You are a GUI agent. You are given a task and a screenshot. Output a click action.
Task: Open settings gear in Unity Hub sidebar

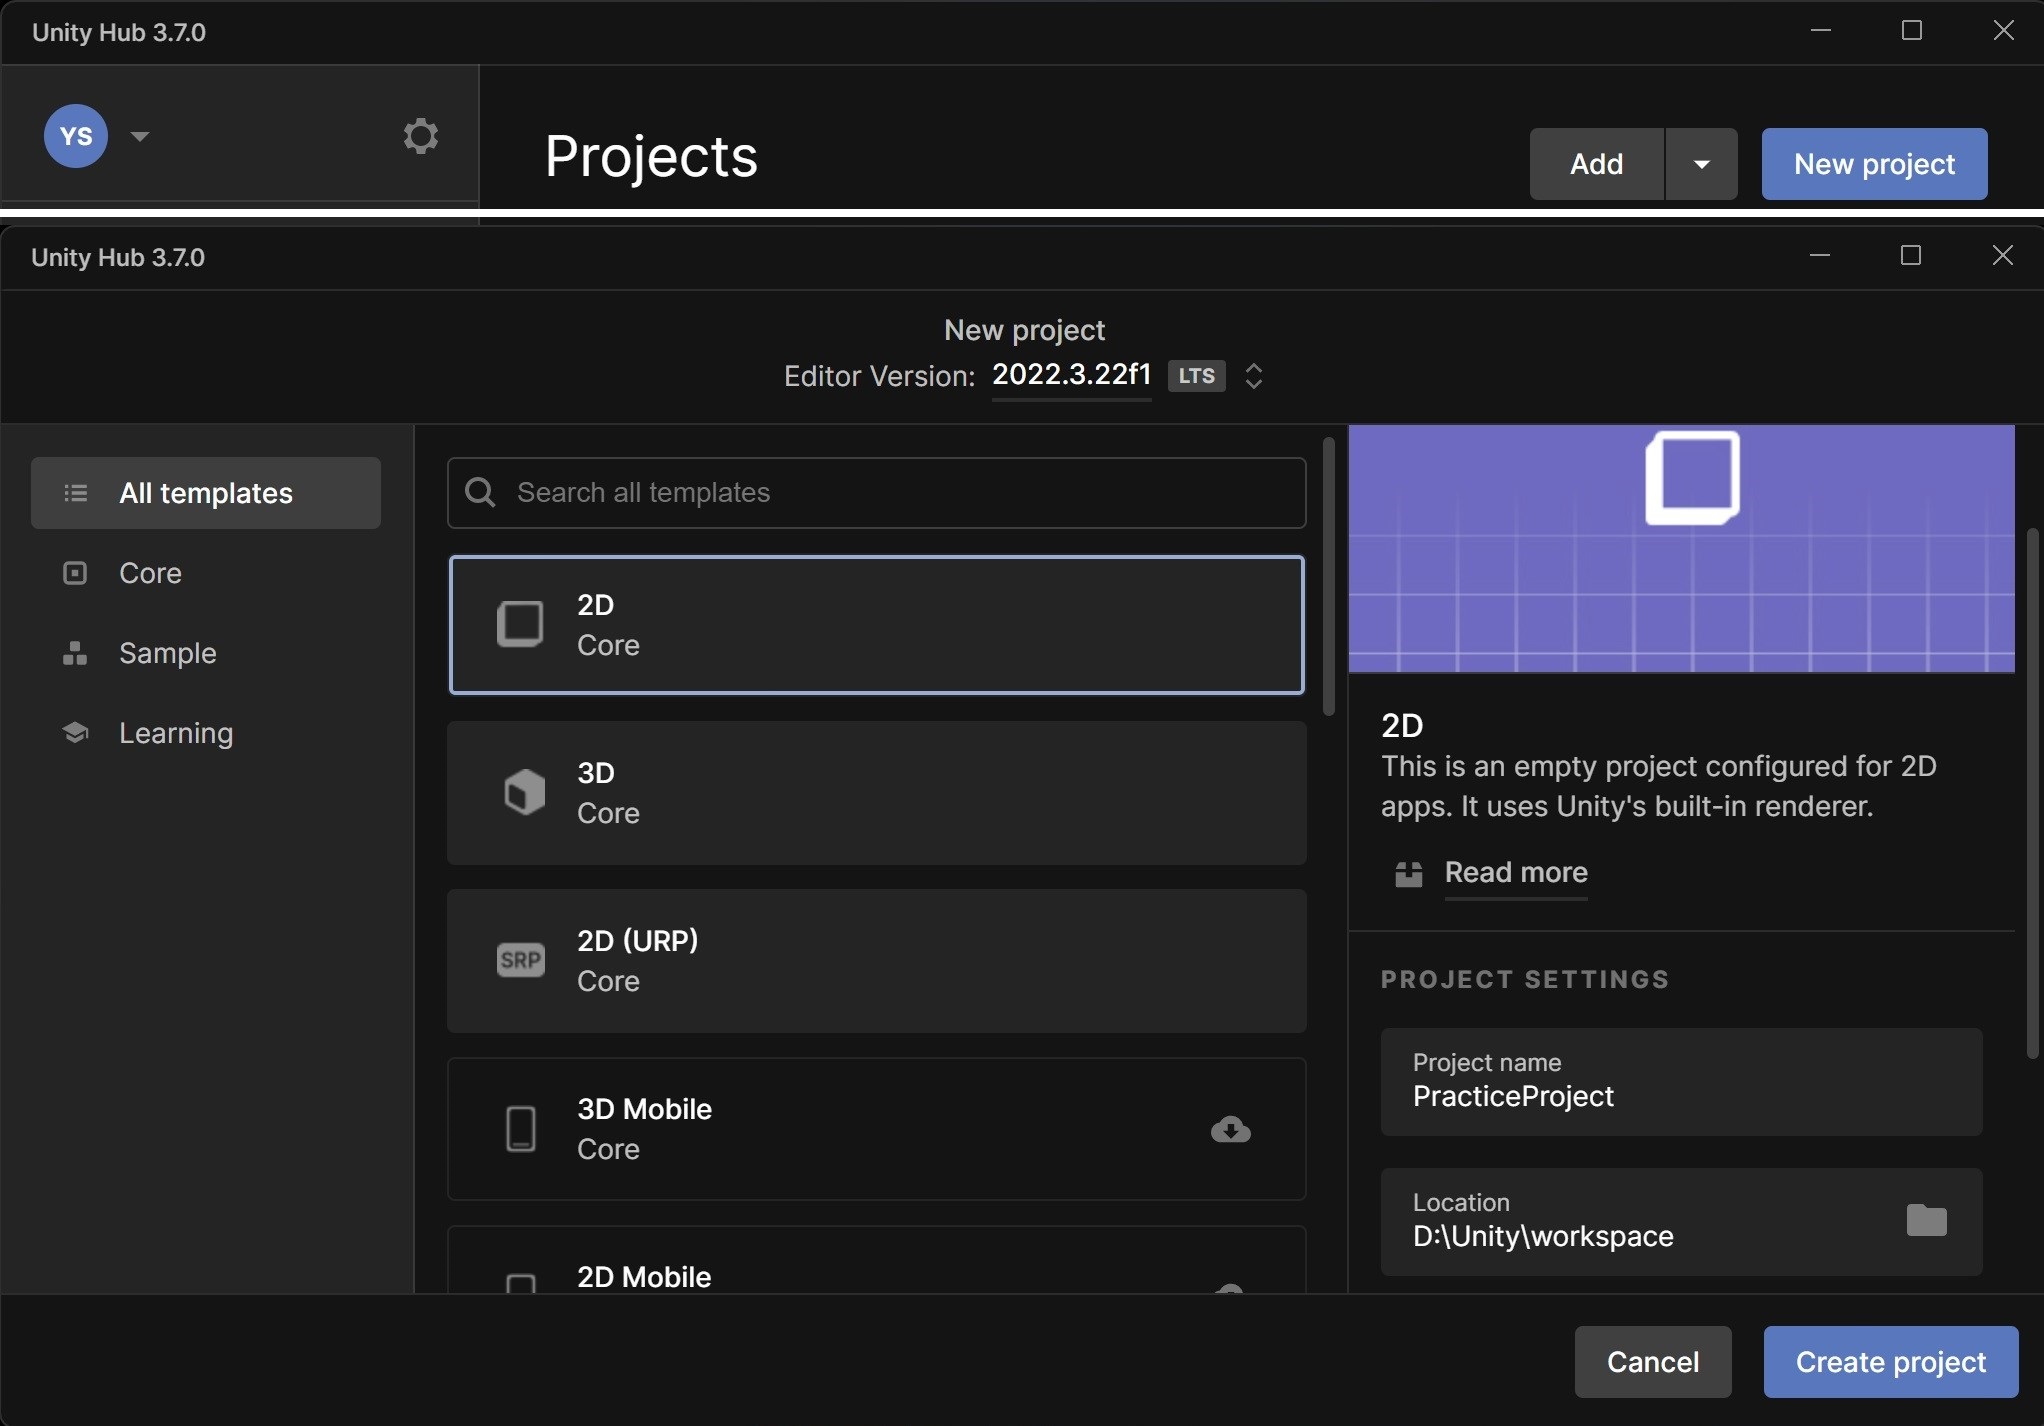(420, 136)
